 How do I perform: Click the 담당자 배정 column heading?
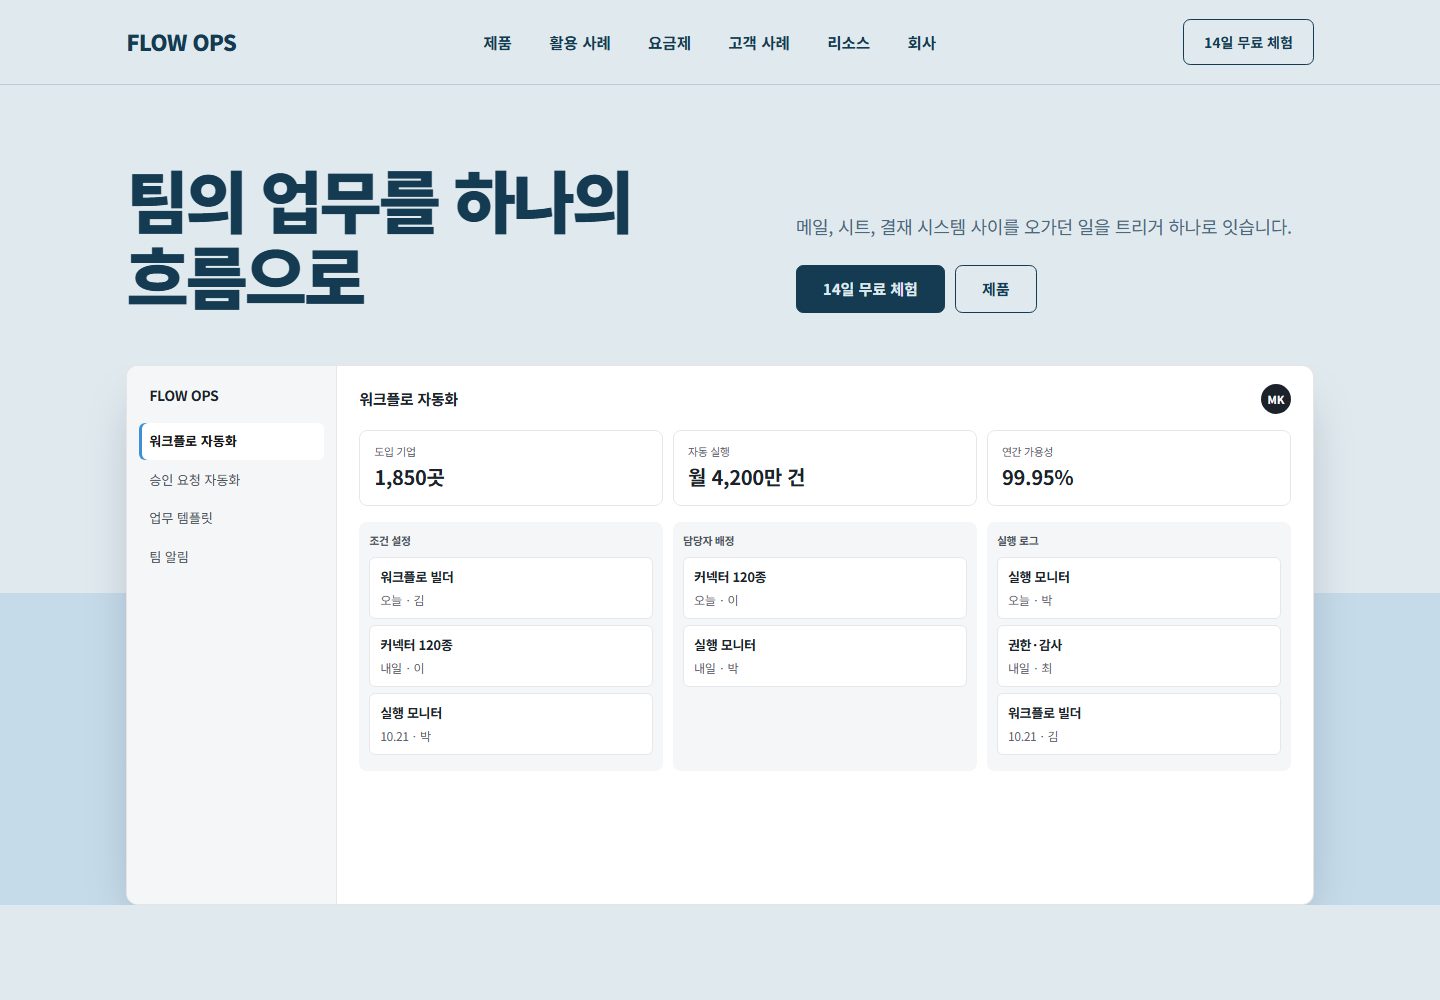click(x=709, y=541)
